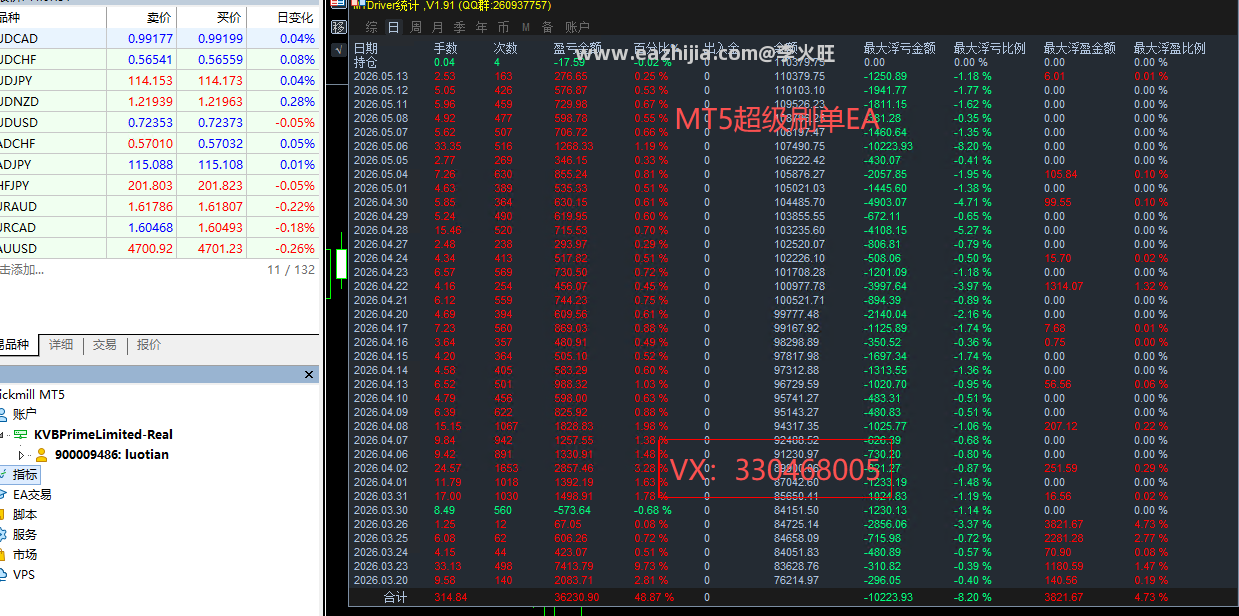Select the 日 daily statistics tab

394,27
